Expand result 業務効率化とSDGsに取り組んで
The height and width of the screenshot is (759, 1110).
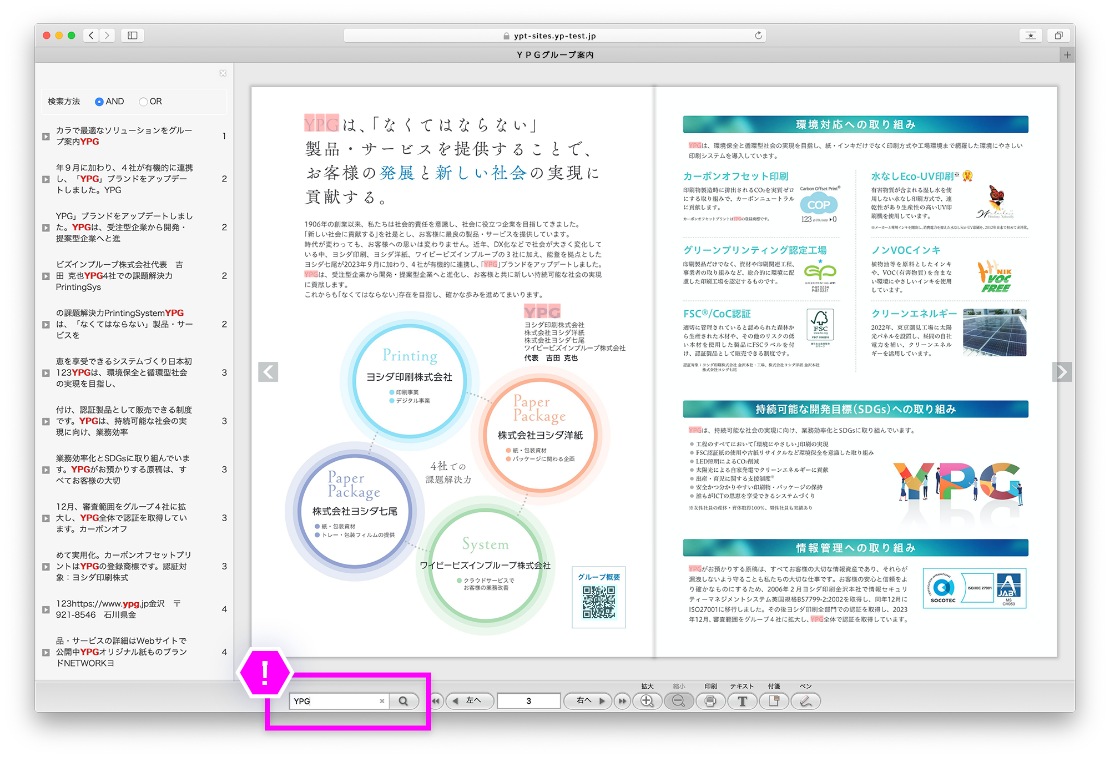tap(45, 469)
